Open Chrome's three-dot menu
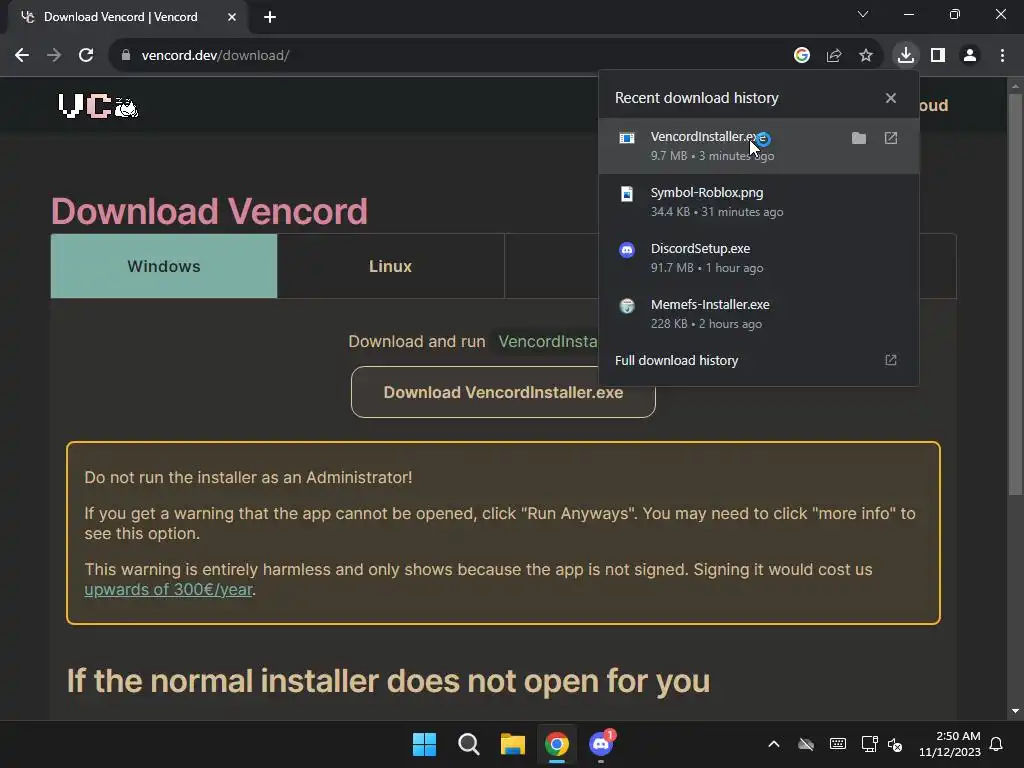Viewport: 1024px width, 768px height. pyautogui.click(x=1002, y=56)
